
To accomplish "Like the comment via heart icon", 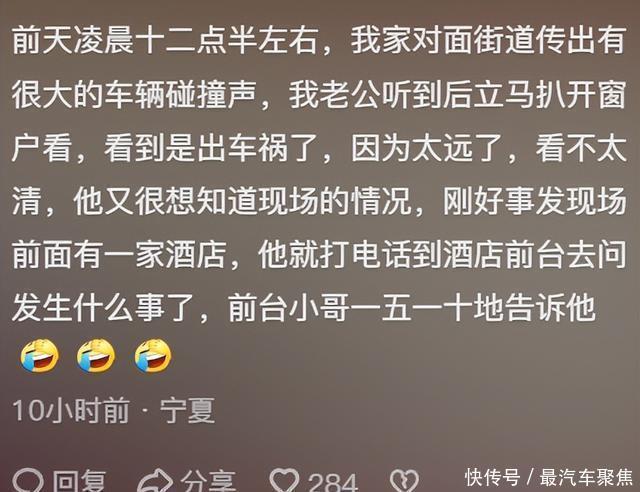I will pos(284,481).
